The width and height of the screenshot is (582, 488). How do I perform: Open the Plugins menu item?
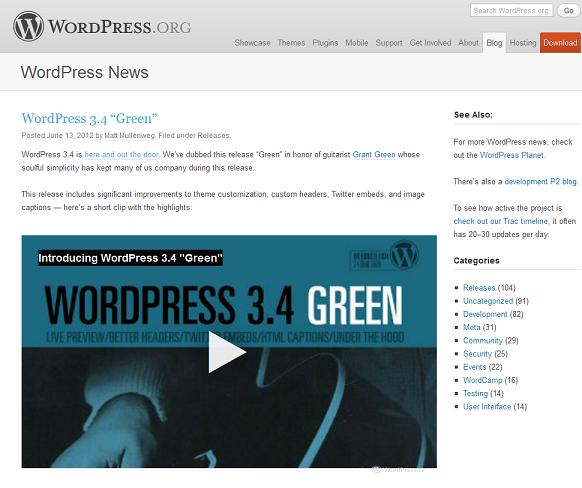tap(325, 43)
